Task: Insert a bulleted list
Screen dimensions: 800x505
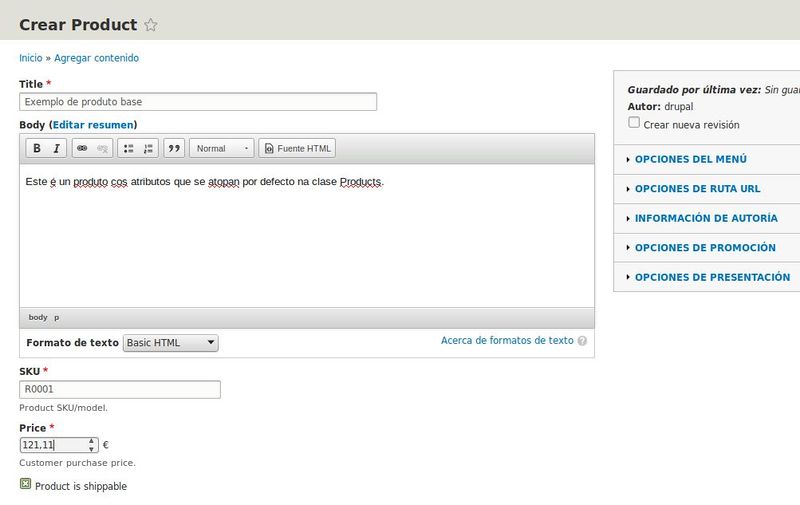Action: point(129,148)
